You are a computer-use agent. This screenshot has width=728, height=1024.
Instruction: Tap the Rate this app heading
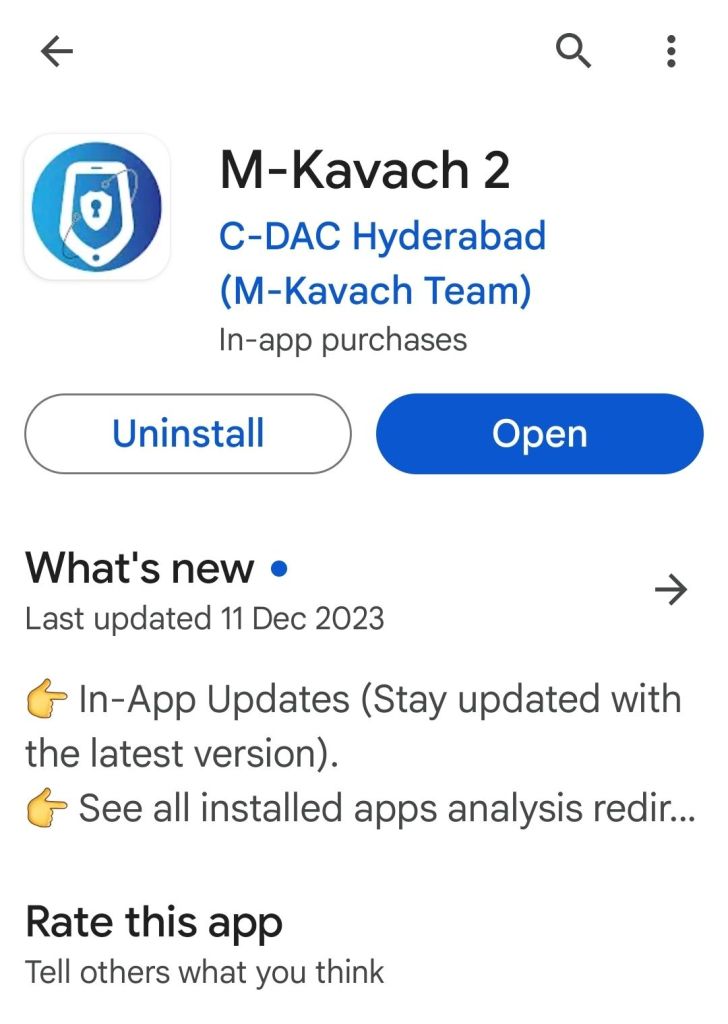pos(154,923)
